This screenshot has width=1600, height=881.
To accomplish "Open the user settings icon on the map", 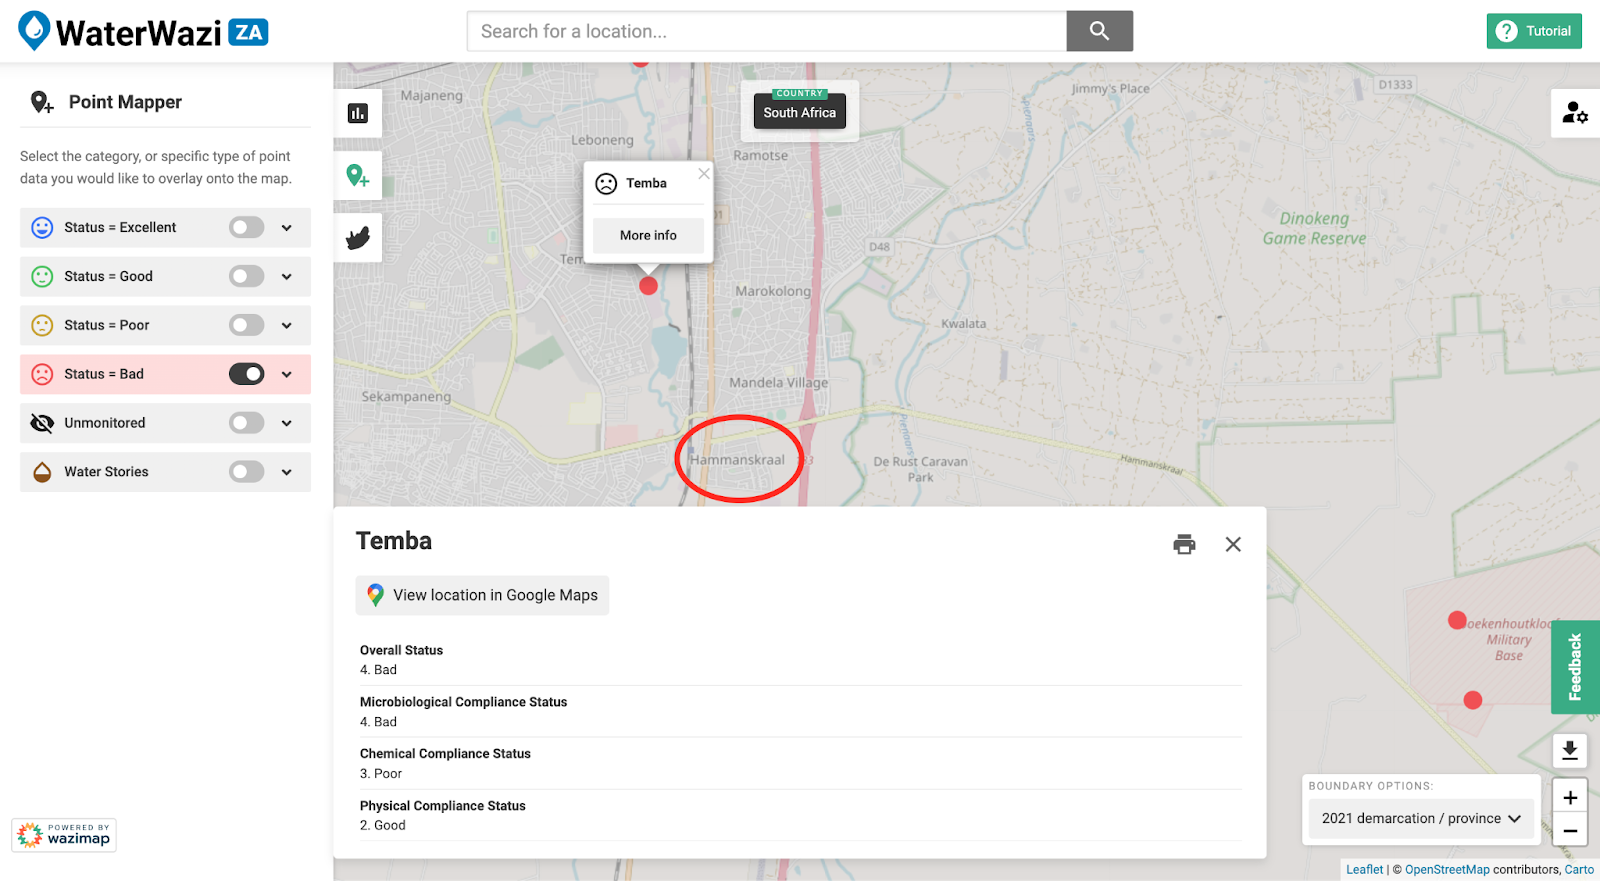I will tap(1575, 113).
